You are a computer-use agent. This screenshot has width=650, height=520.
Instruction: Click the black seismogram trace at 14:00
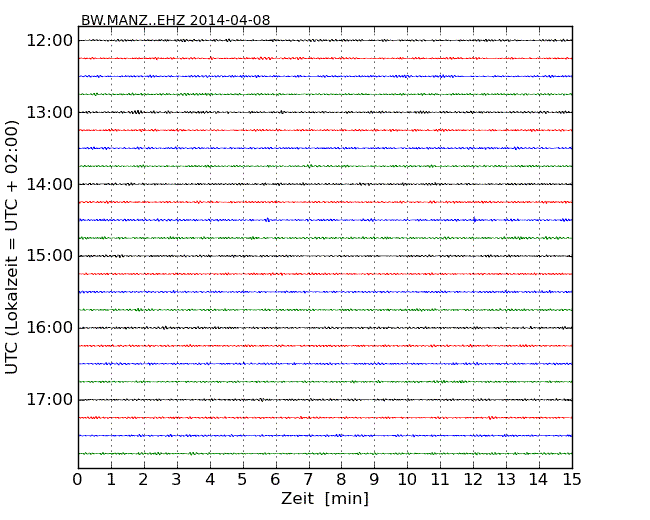(325, 184)
